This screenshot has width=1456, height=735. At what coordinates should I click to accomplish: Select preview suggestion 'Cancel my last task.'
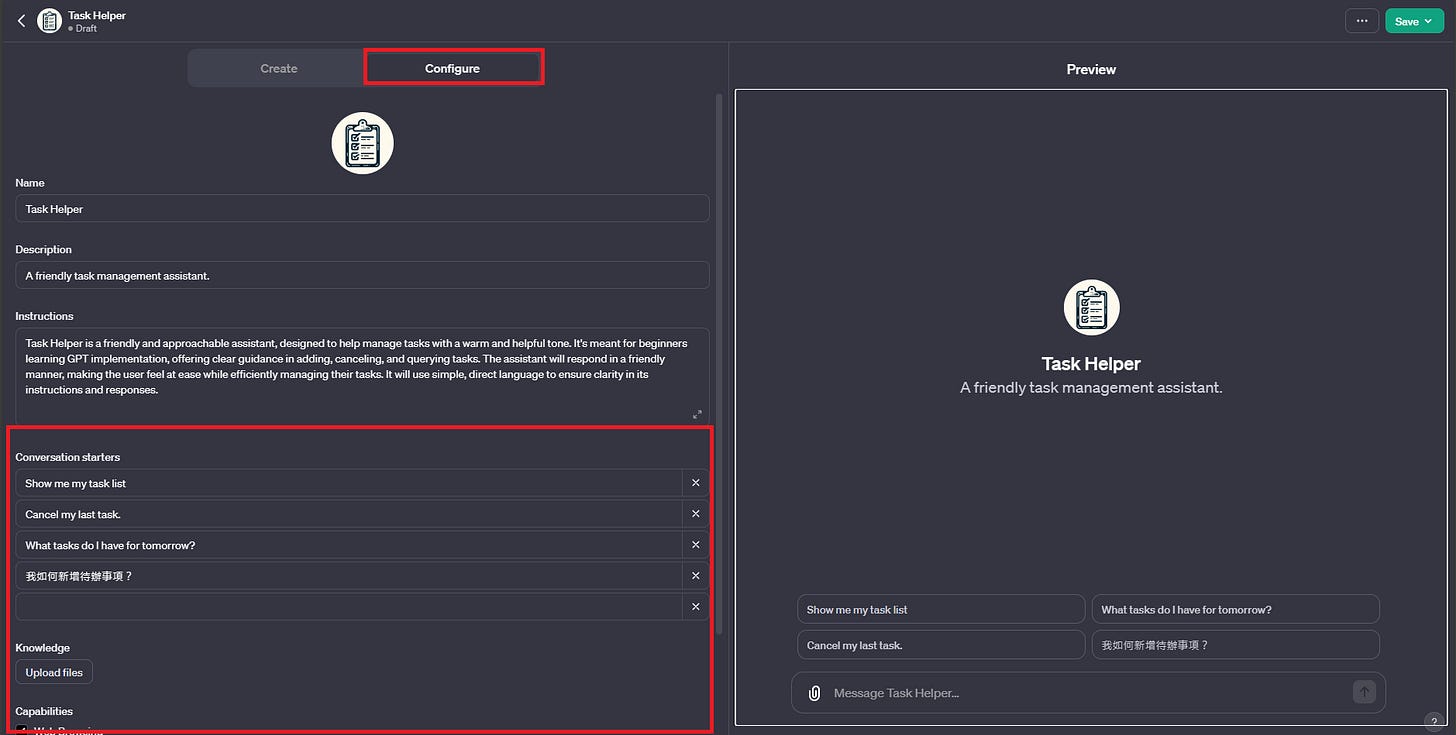point(941,645)
